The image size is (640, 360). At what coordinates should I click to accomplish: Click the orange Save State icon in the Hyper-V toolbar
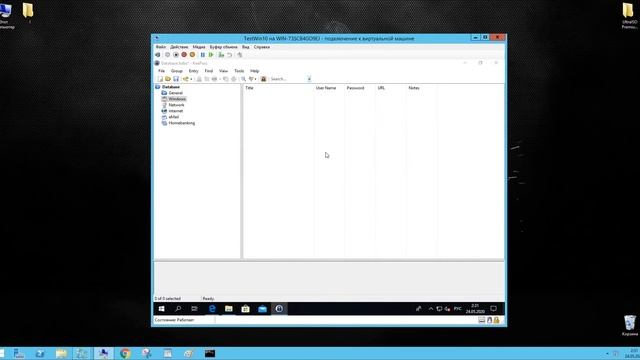[192, 55]
